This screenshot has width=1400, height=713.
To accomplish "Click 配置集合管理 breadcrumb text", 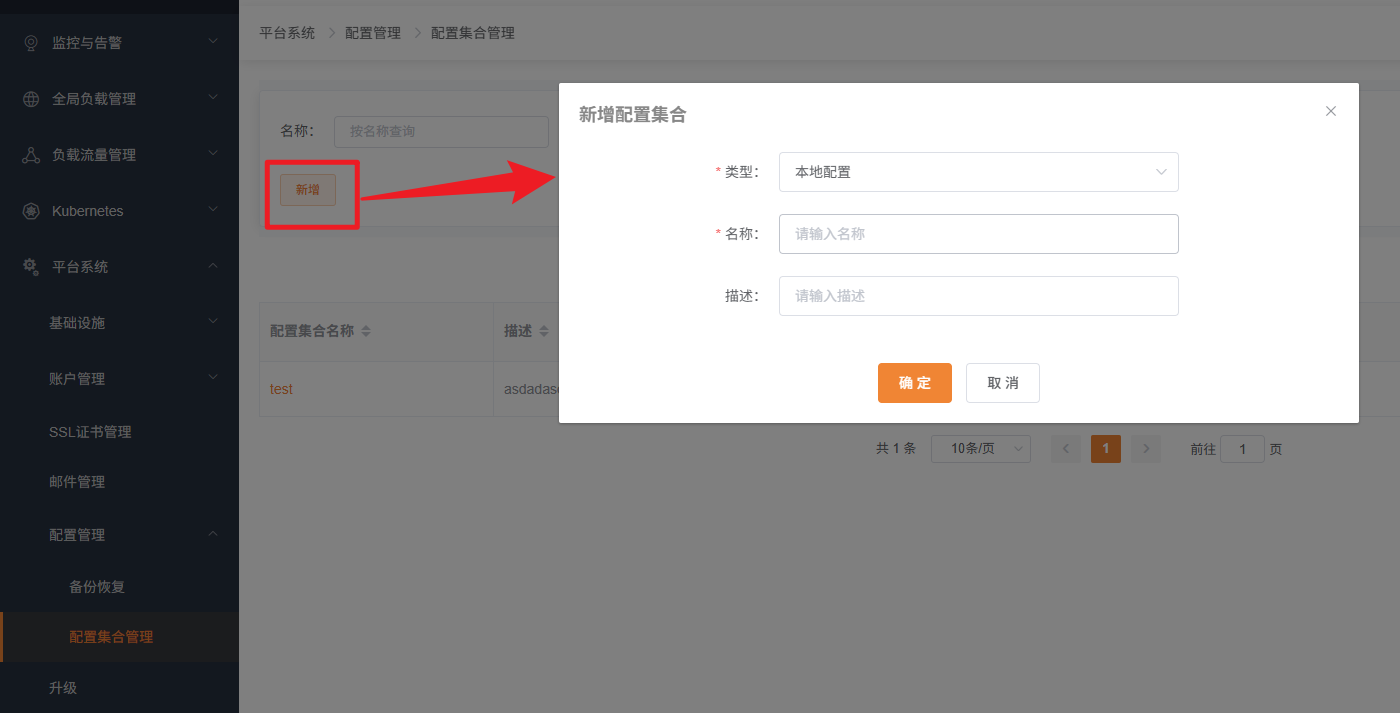I will click(473, 33).
